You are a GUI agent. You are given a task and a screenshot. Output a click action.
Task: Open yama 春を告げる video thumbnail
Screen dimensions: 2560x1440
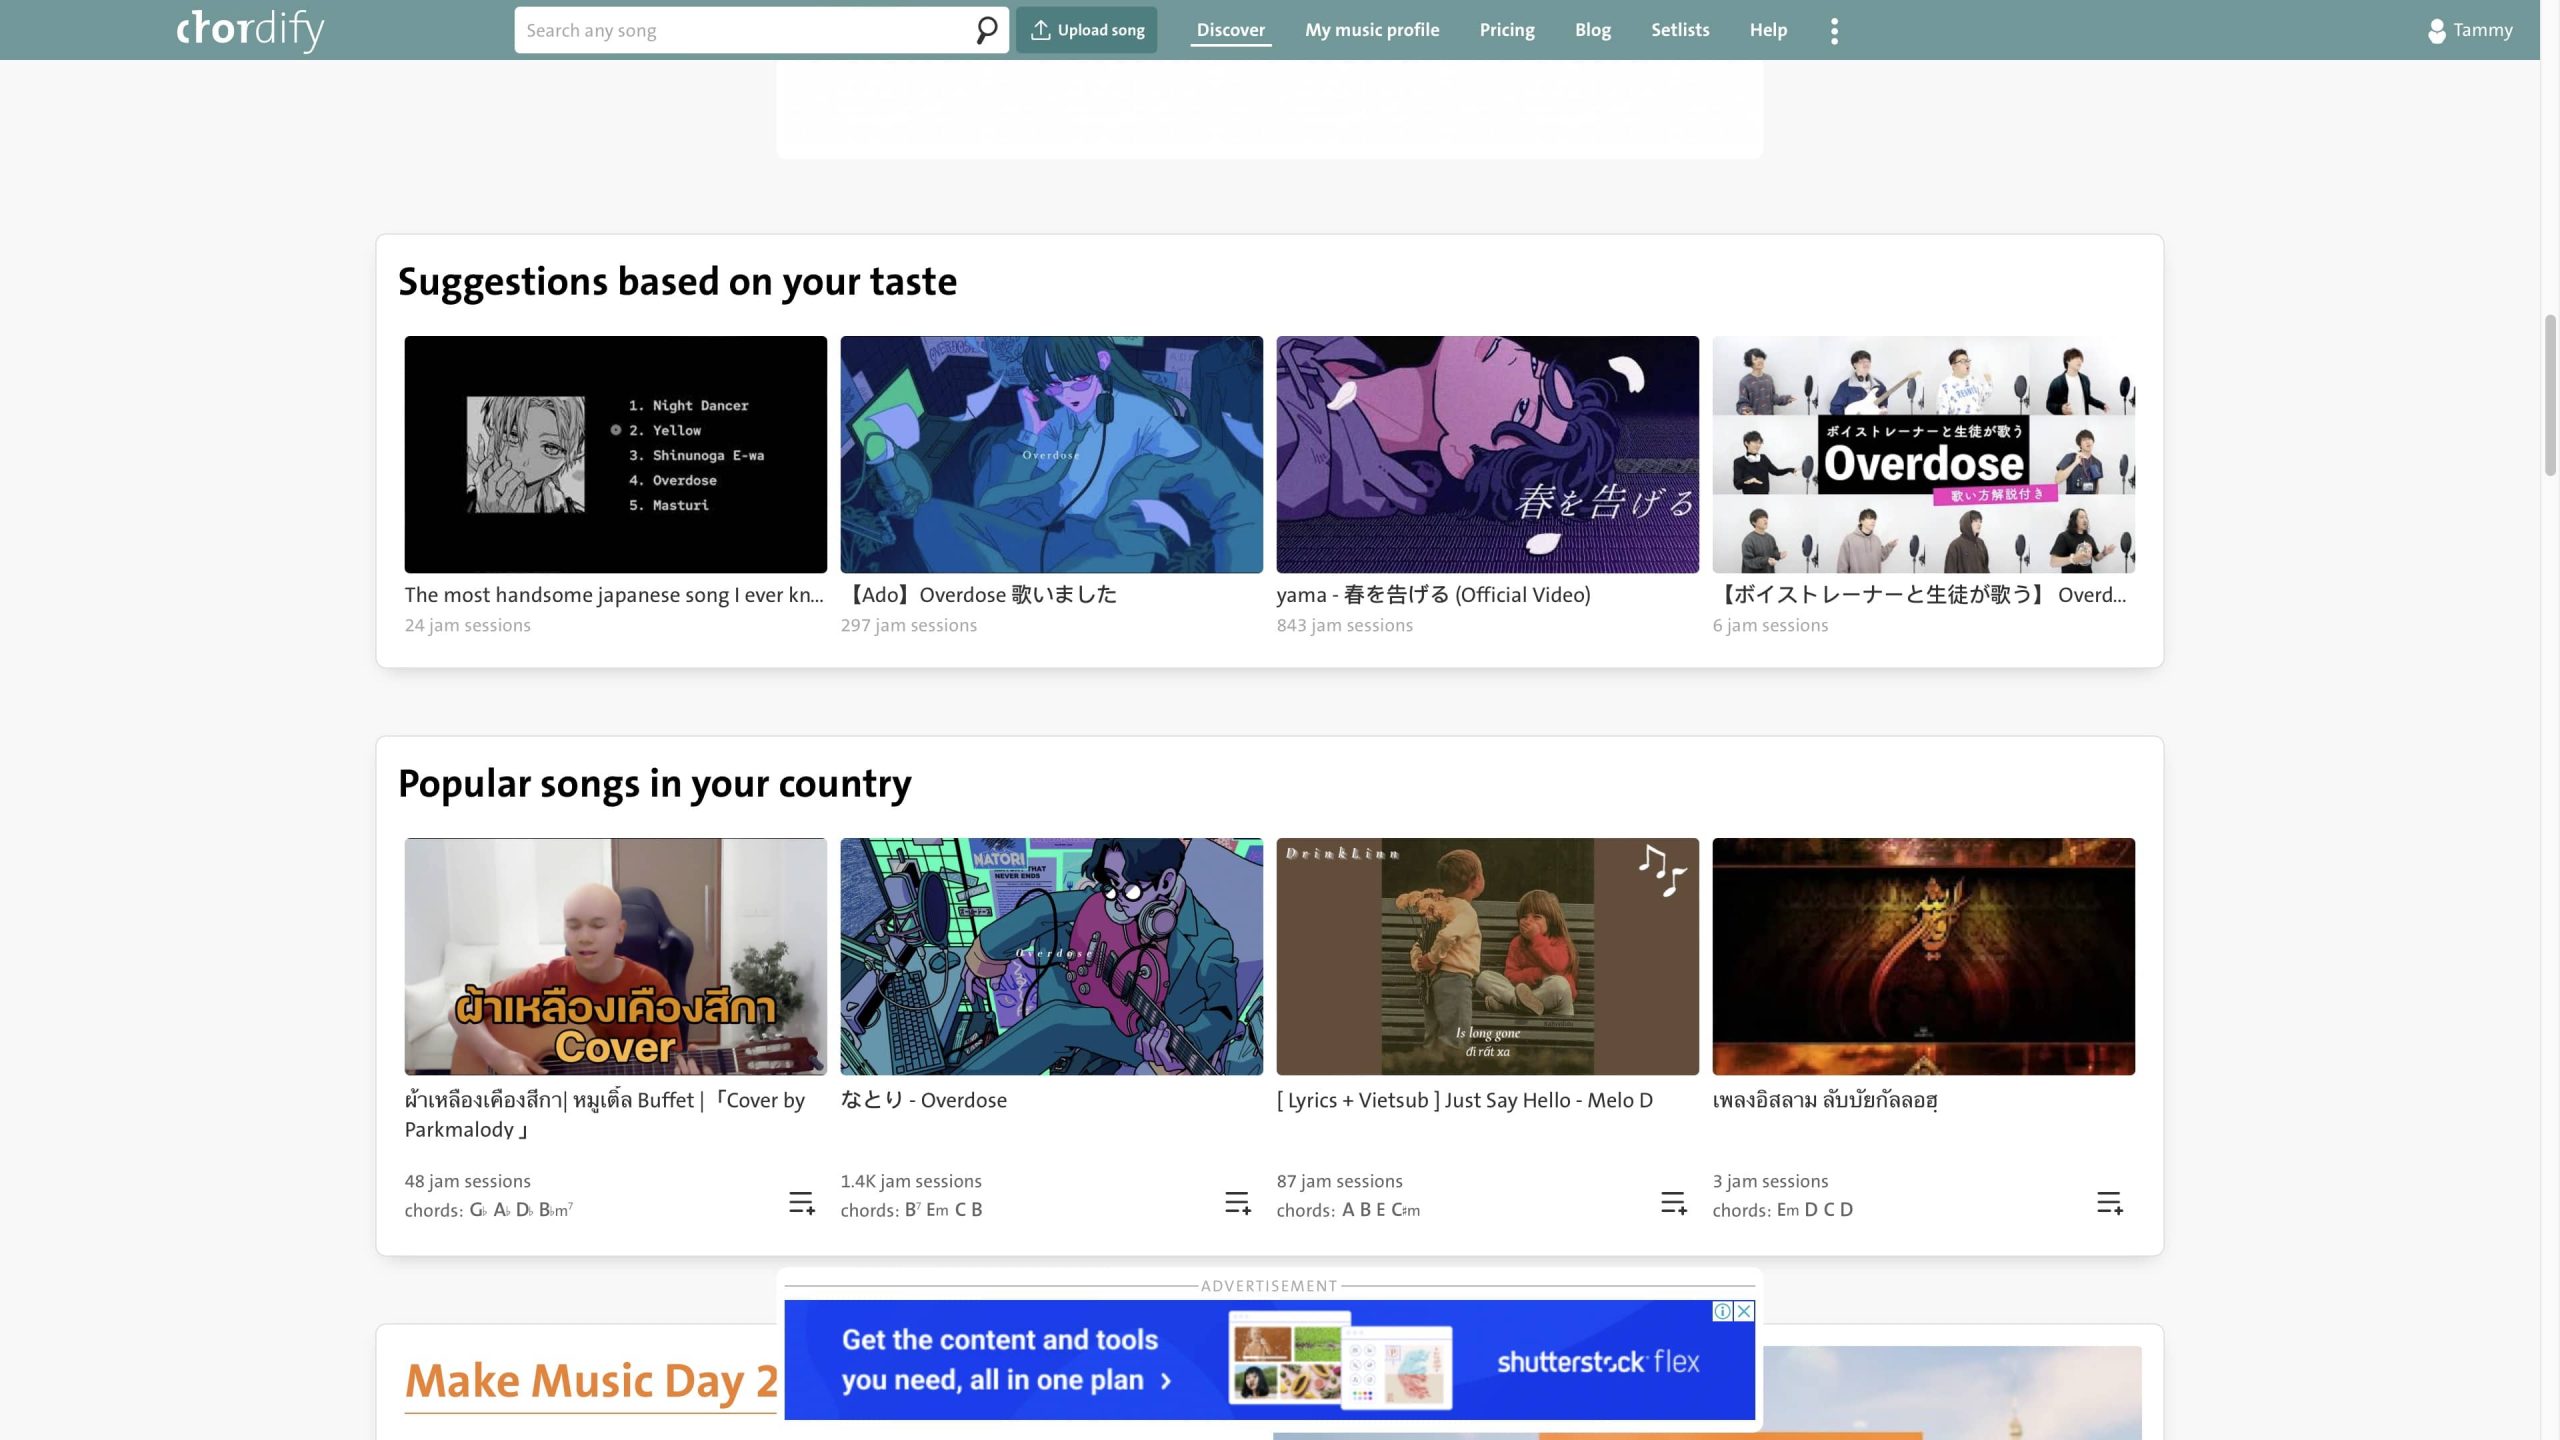[x=1487, y=454]
